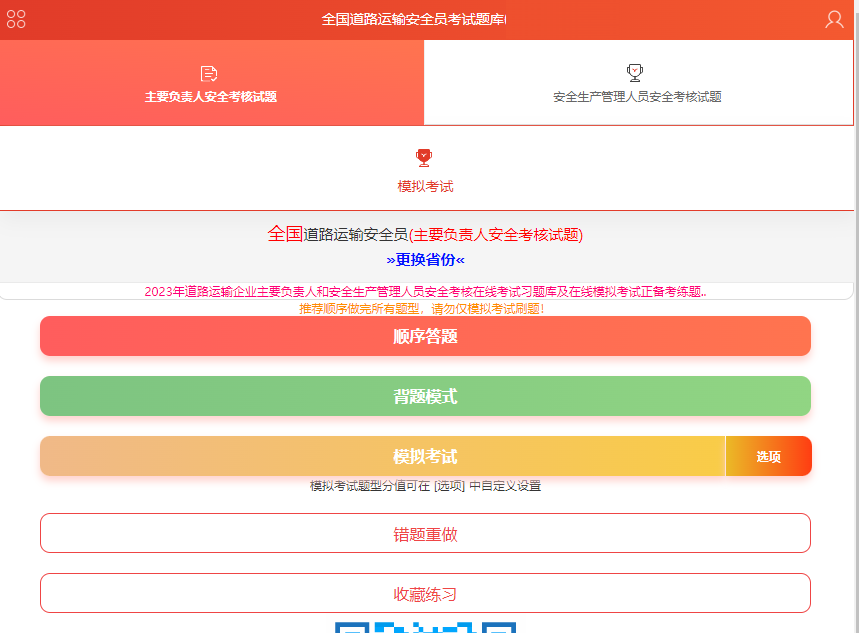Switch to 主要负责人安全考核试题 tab
Image resolution: width=859 pixels, height=633 pixels.
coord(211,83)
